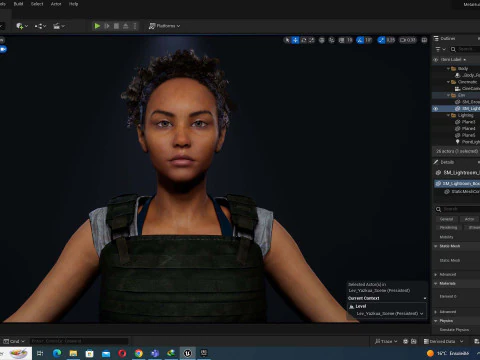Image resolution: width=480 pixels, height=360 pixels.
Task: Click the frame skip button
Action: pyautogui.click(x=107, y=26)
